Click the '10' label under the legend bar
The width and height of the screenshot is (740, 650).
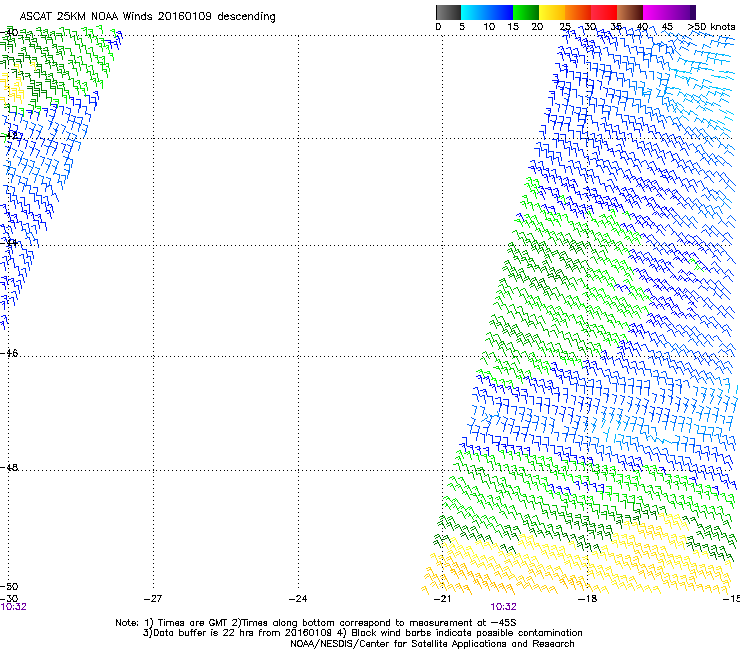pos(489,27)
